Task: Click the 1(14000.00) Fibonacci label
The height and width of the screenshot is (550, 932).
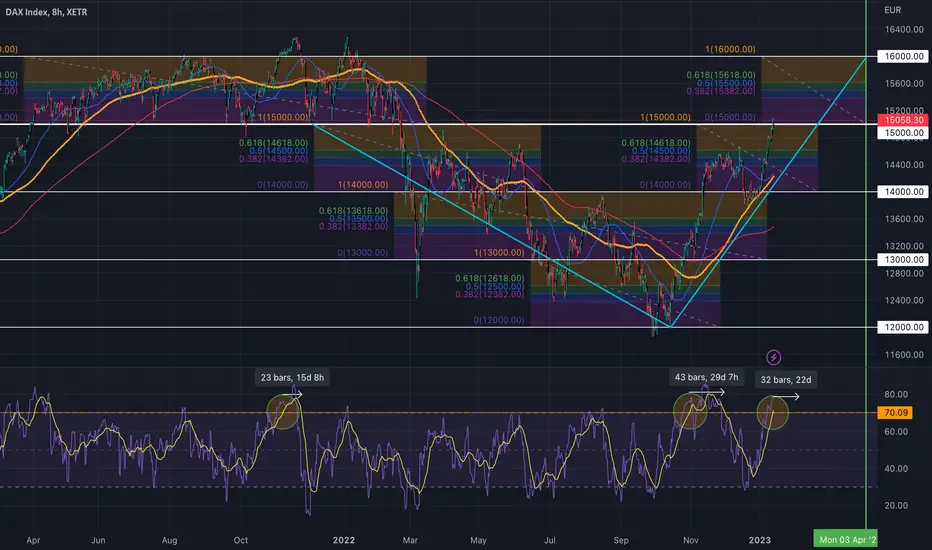Action: tap(363, 185)
